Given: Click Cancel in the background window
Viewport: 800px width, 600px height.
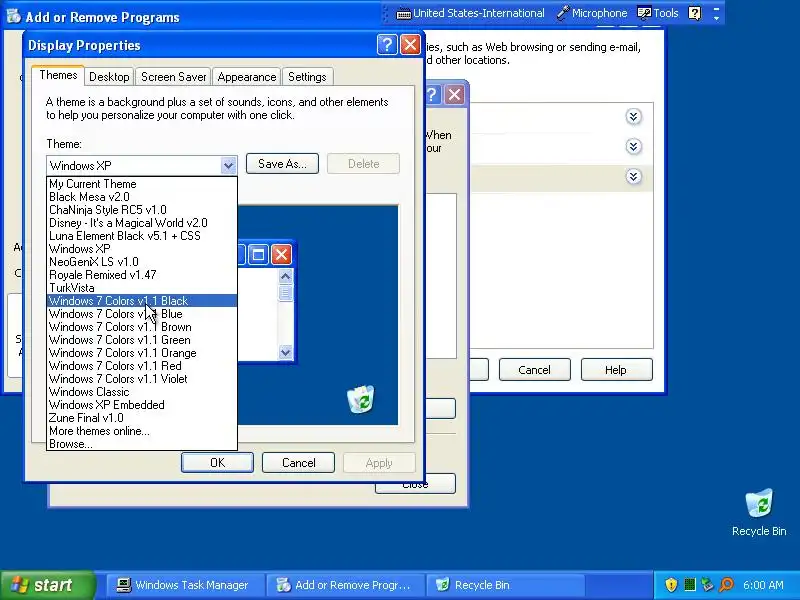Looking at the screenshot, I should click(534, 370).
